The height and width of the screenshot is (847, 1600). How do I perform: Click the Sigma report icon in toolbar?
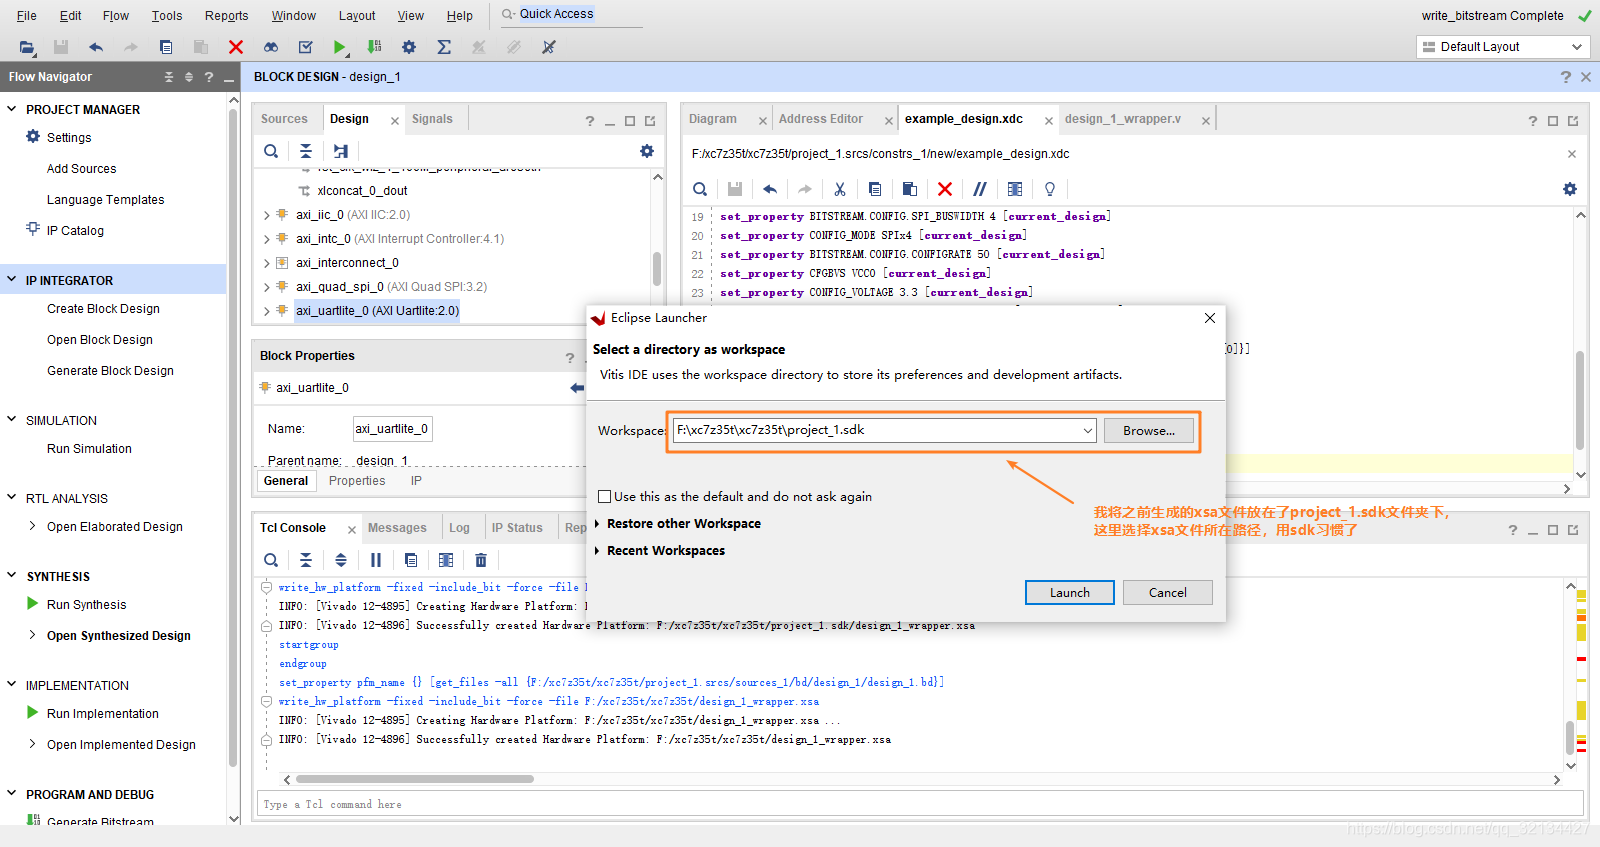pos(444,47)
